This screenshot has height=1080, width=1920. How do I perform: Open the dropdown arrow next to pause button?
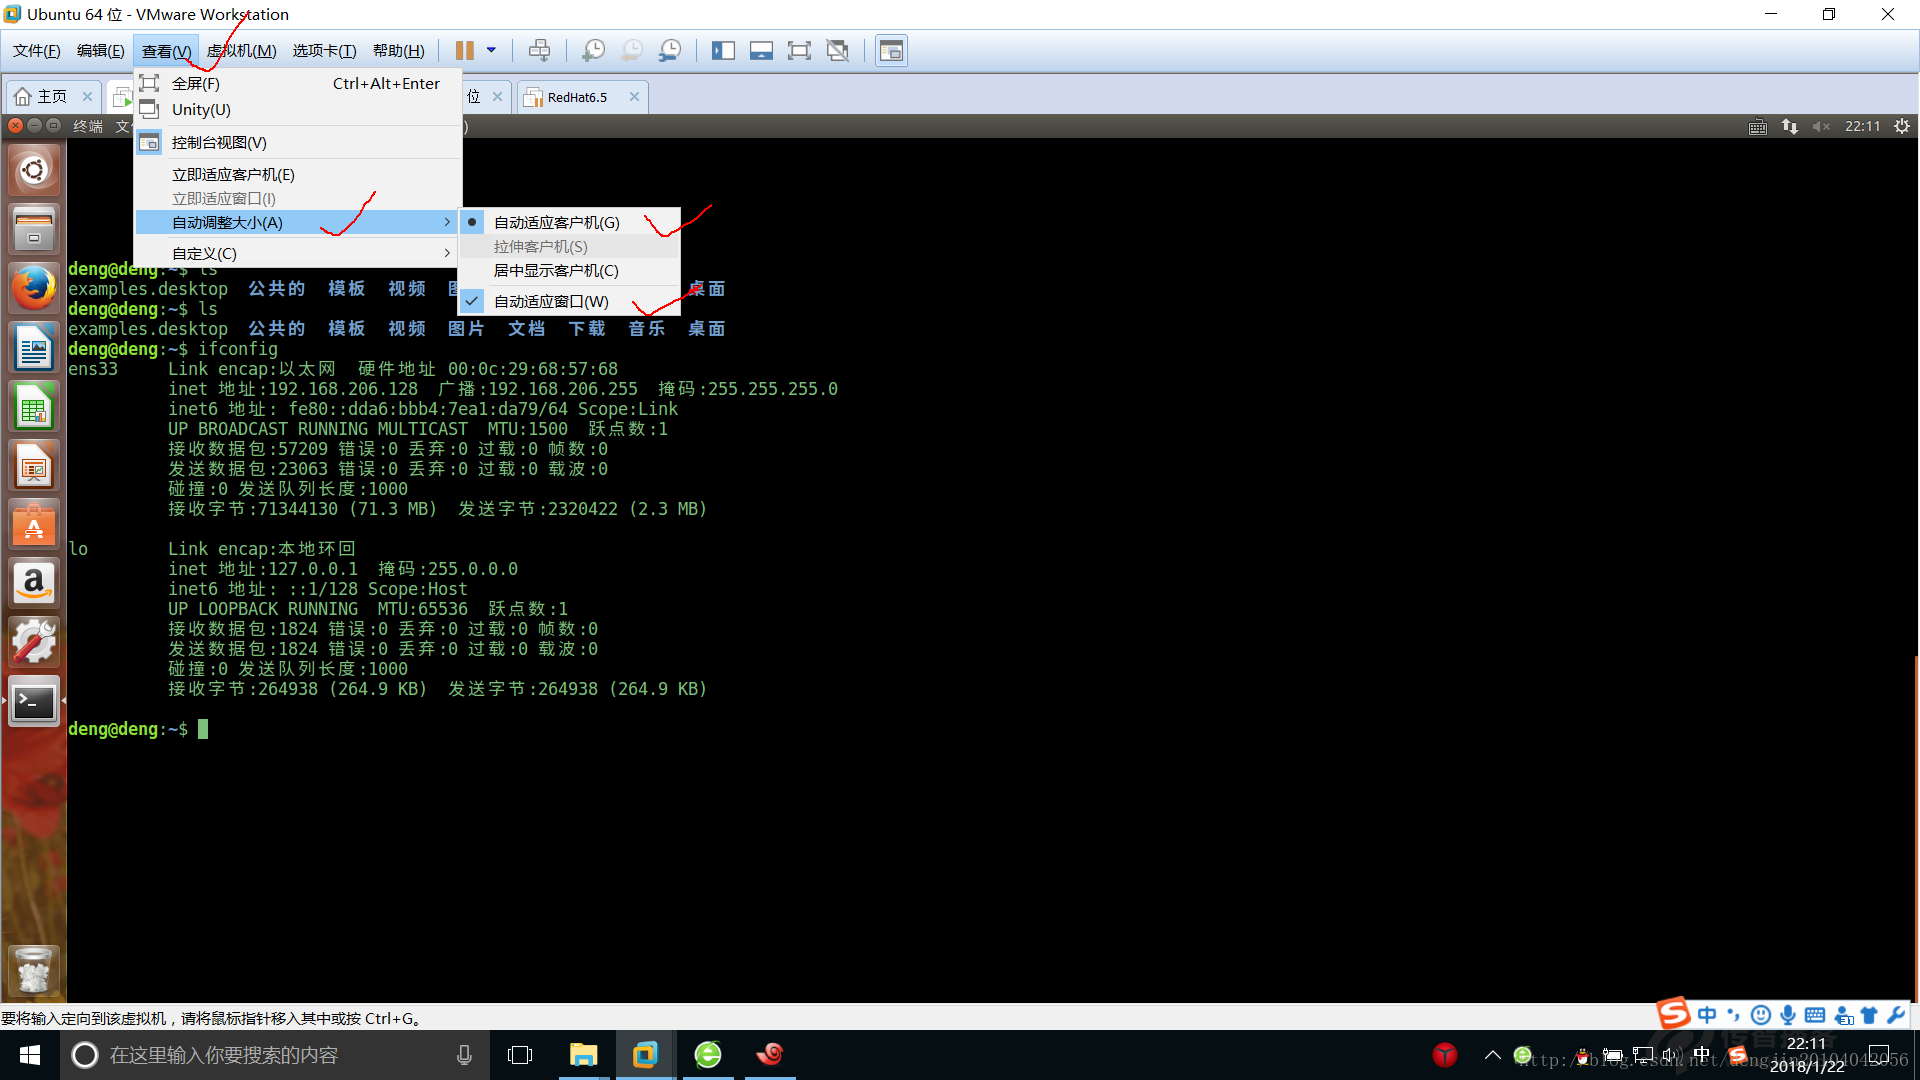pos(491,49)
